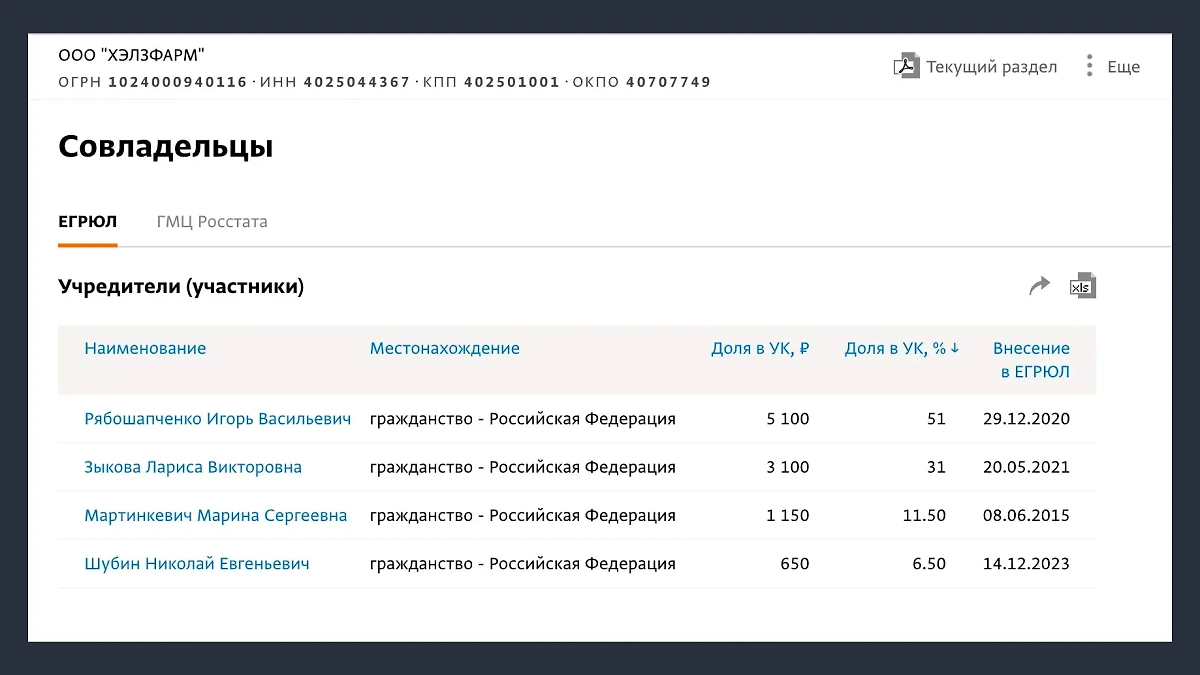Open the Еще menu
This screenshot has width=1200, height=675.
click(x=1122, y=66)
